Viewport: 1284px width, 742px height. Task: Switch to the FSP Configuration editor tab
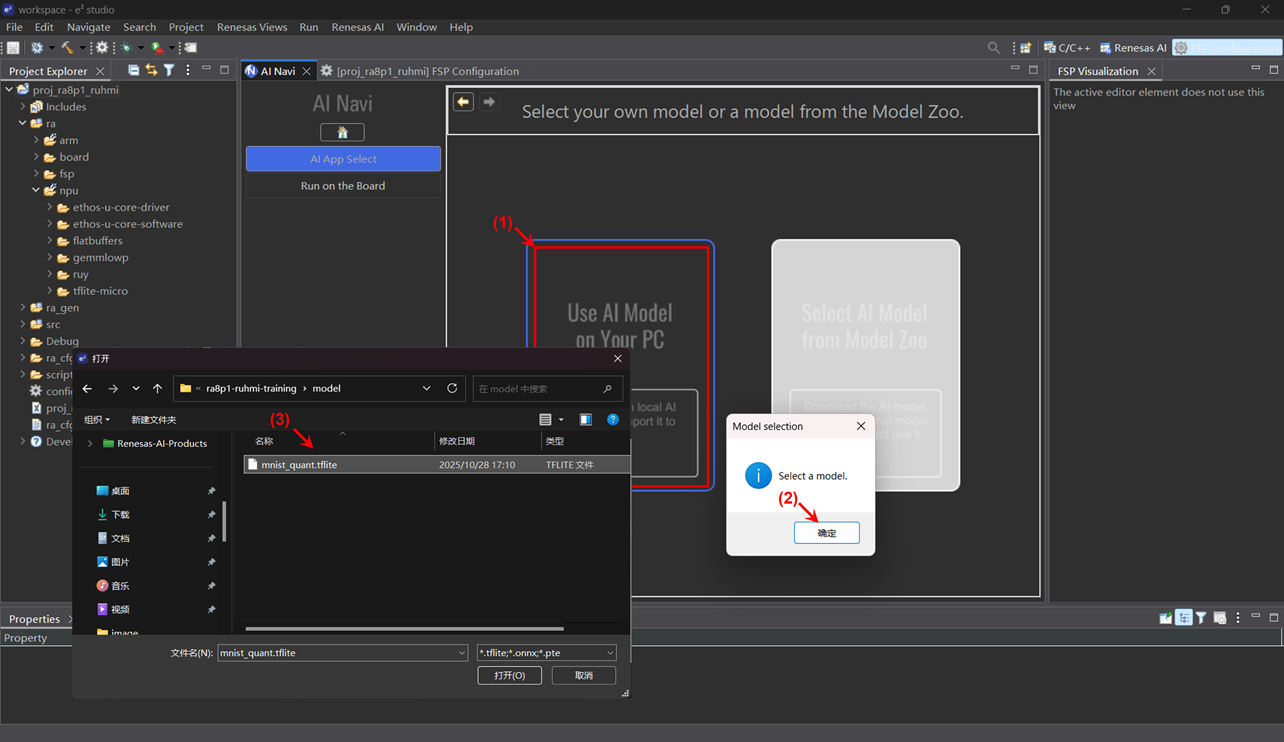coord(419,71)
